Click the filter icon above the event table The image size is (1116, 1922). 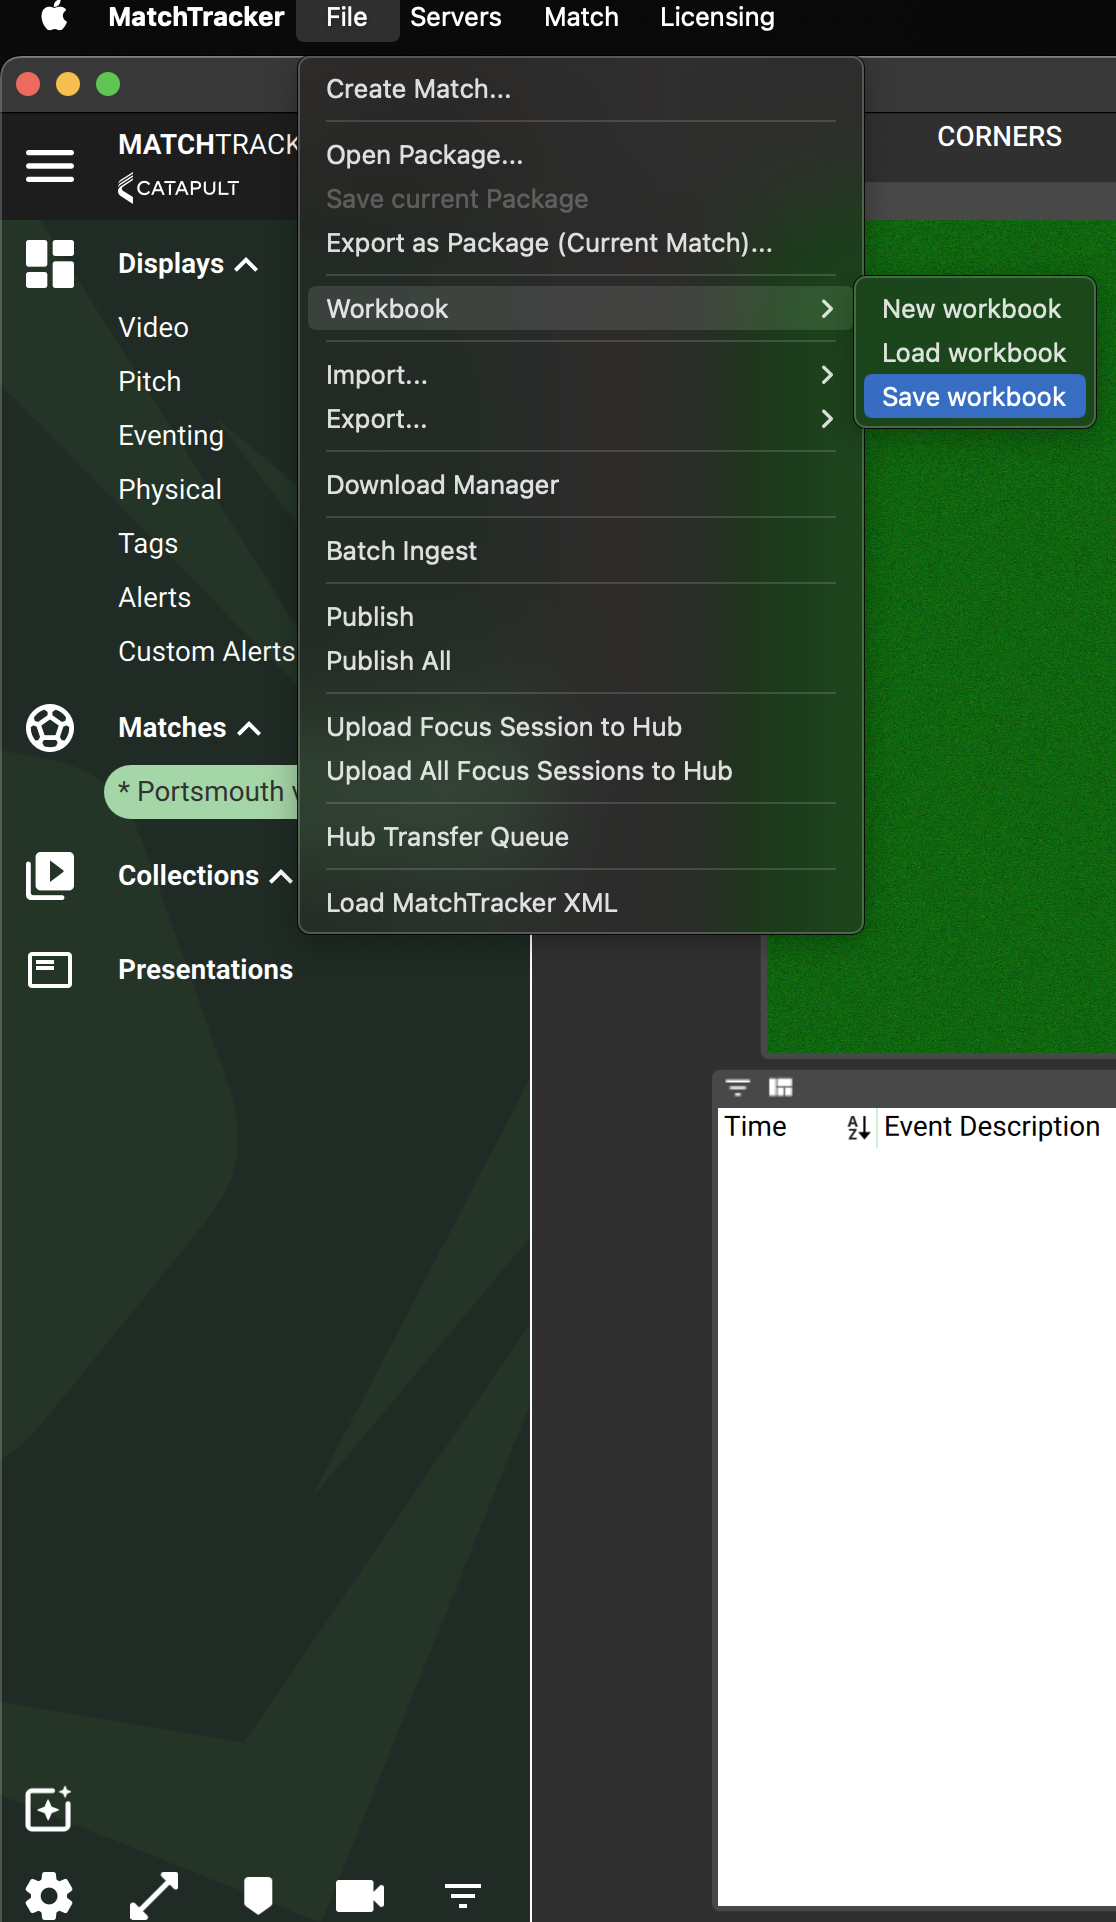tap(738, 1087)
